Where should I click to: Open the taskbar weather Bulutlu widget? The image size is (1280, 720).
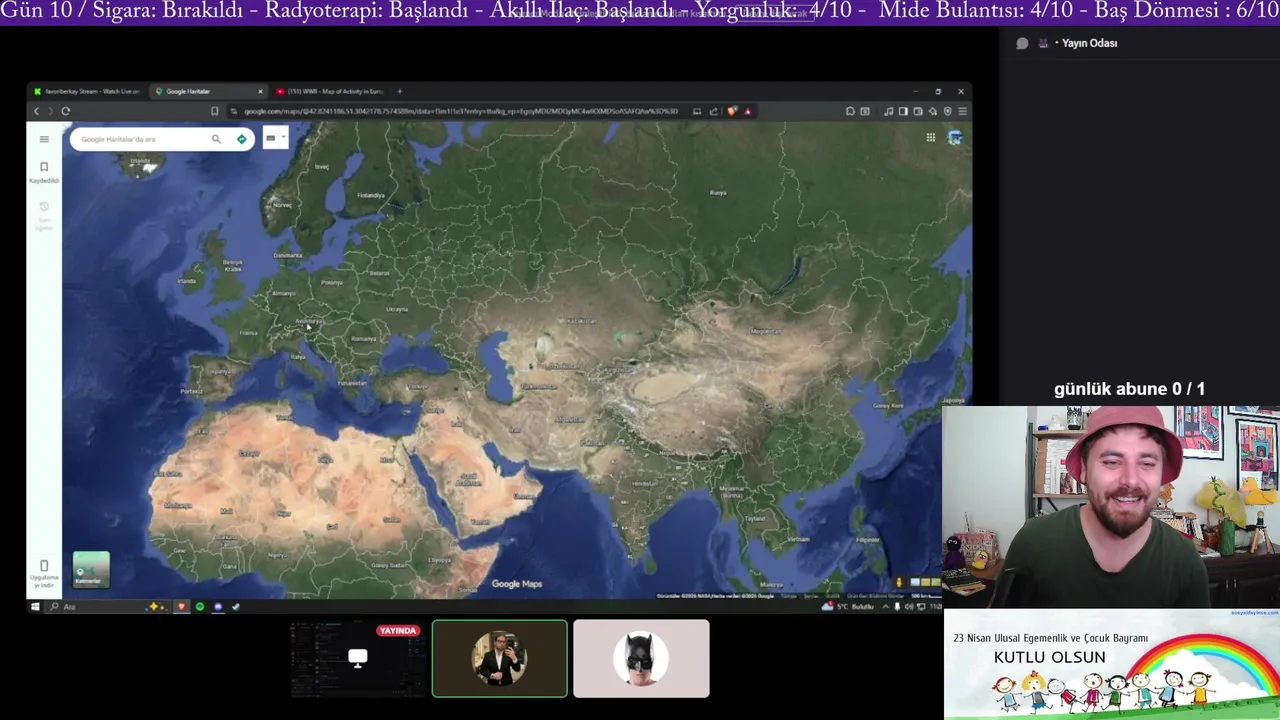pyautogui.click(x=848, y=606)
